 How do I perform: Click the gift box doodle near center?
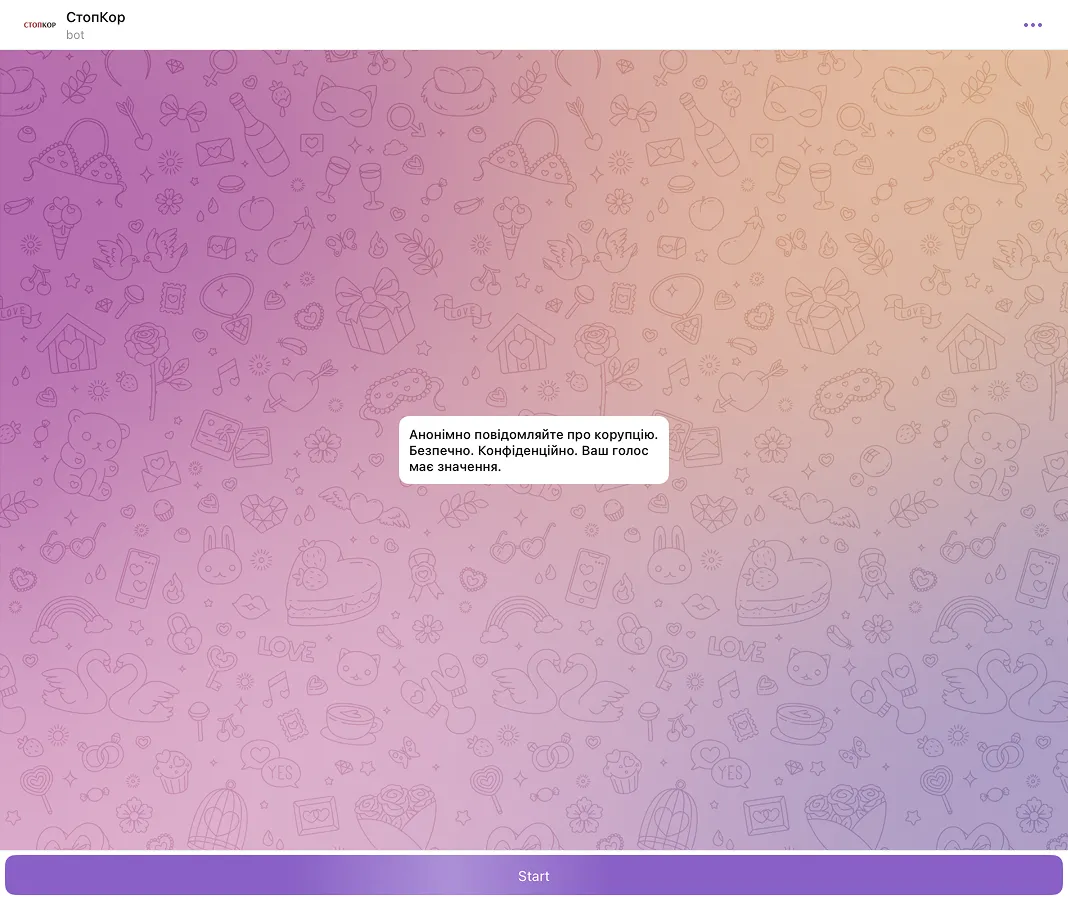(x=375, y=310)
